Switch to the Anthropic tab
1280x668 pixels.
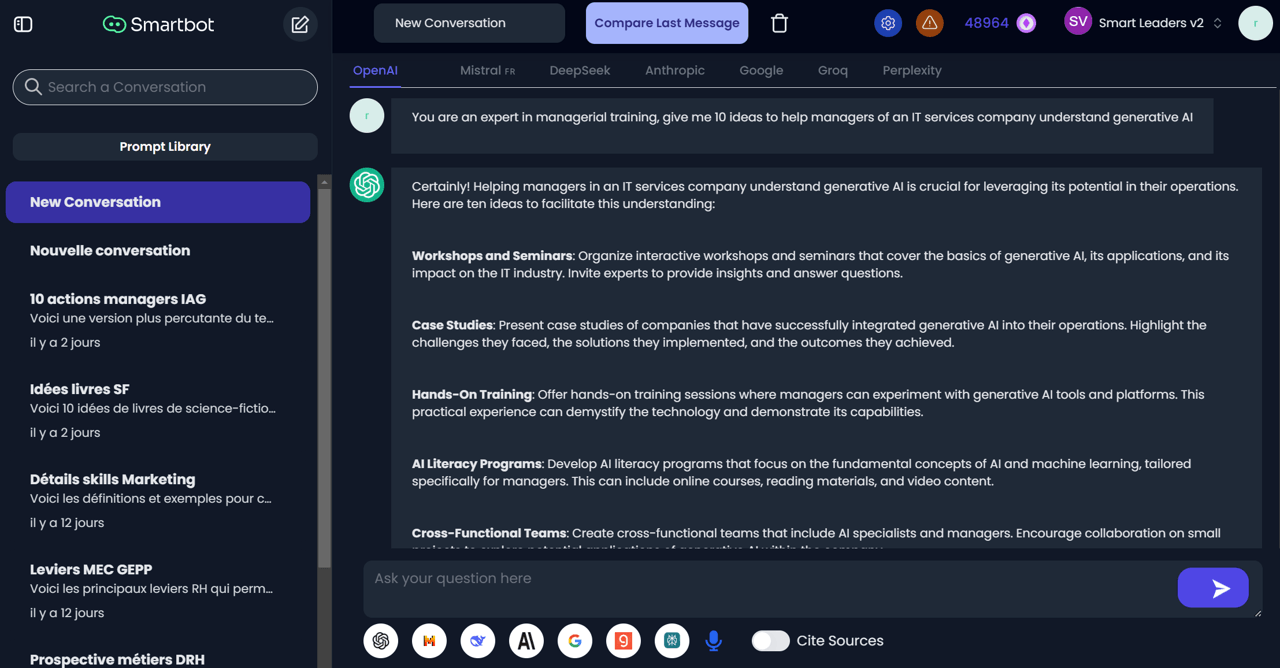click(x=674, y=70)
